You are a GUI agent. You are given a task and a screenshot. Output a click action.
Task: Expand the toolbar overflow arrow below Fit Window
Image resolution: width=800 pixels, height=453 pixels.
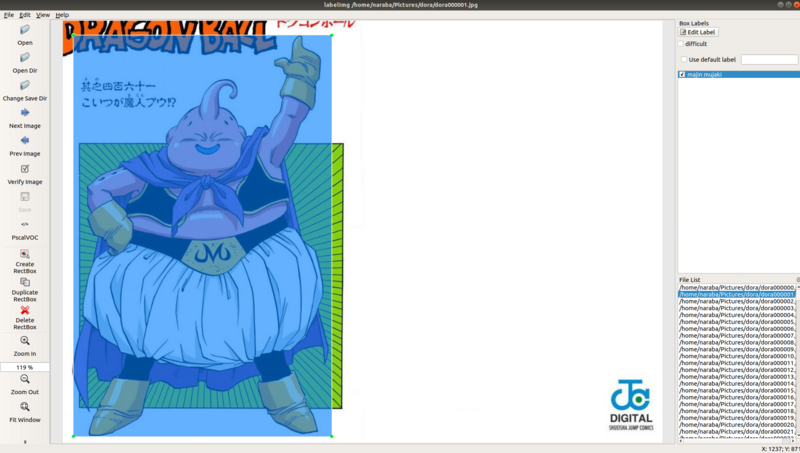(24, 442)
